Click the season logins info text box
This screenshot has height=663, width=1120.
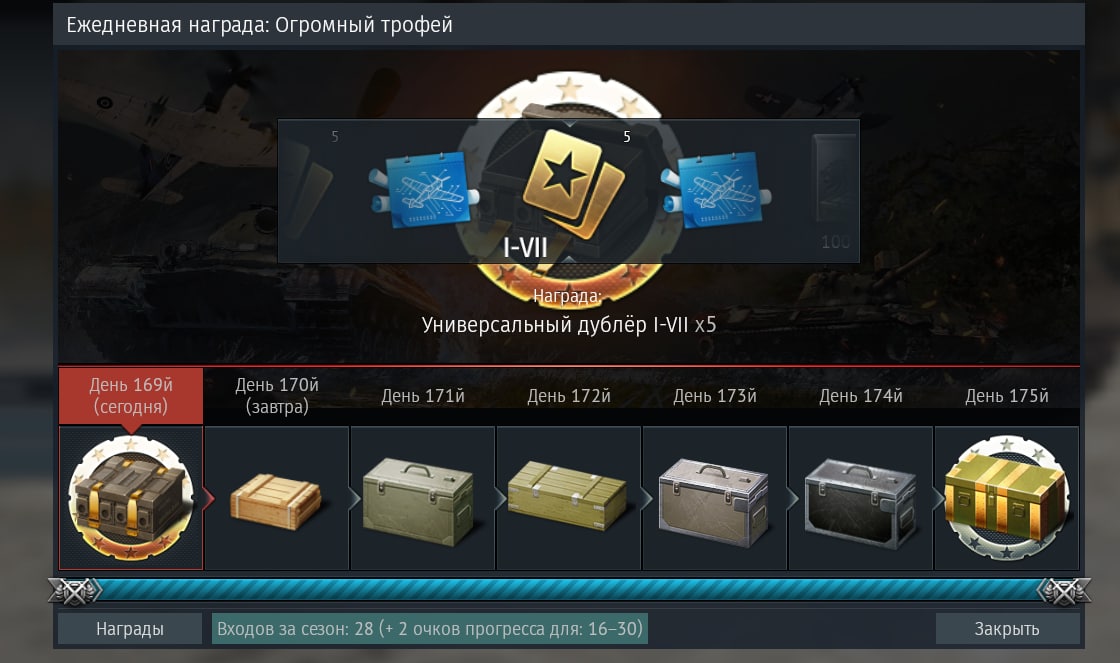pos(429,629)
